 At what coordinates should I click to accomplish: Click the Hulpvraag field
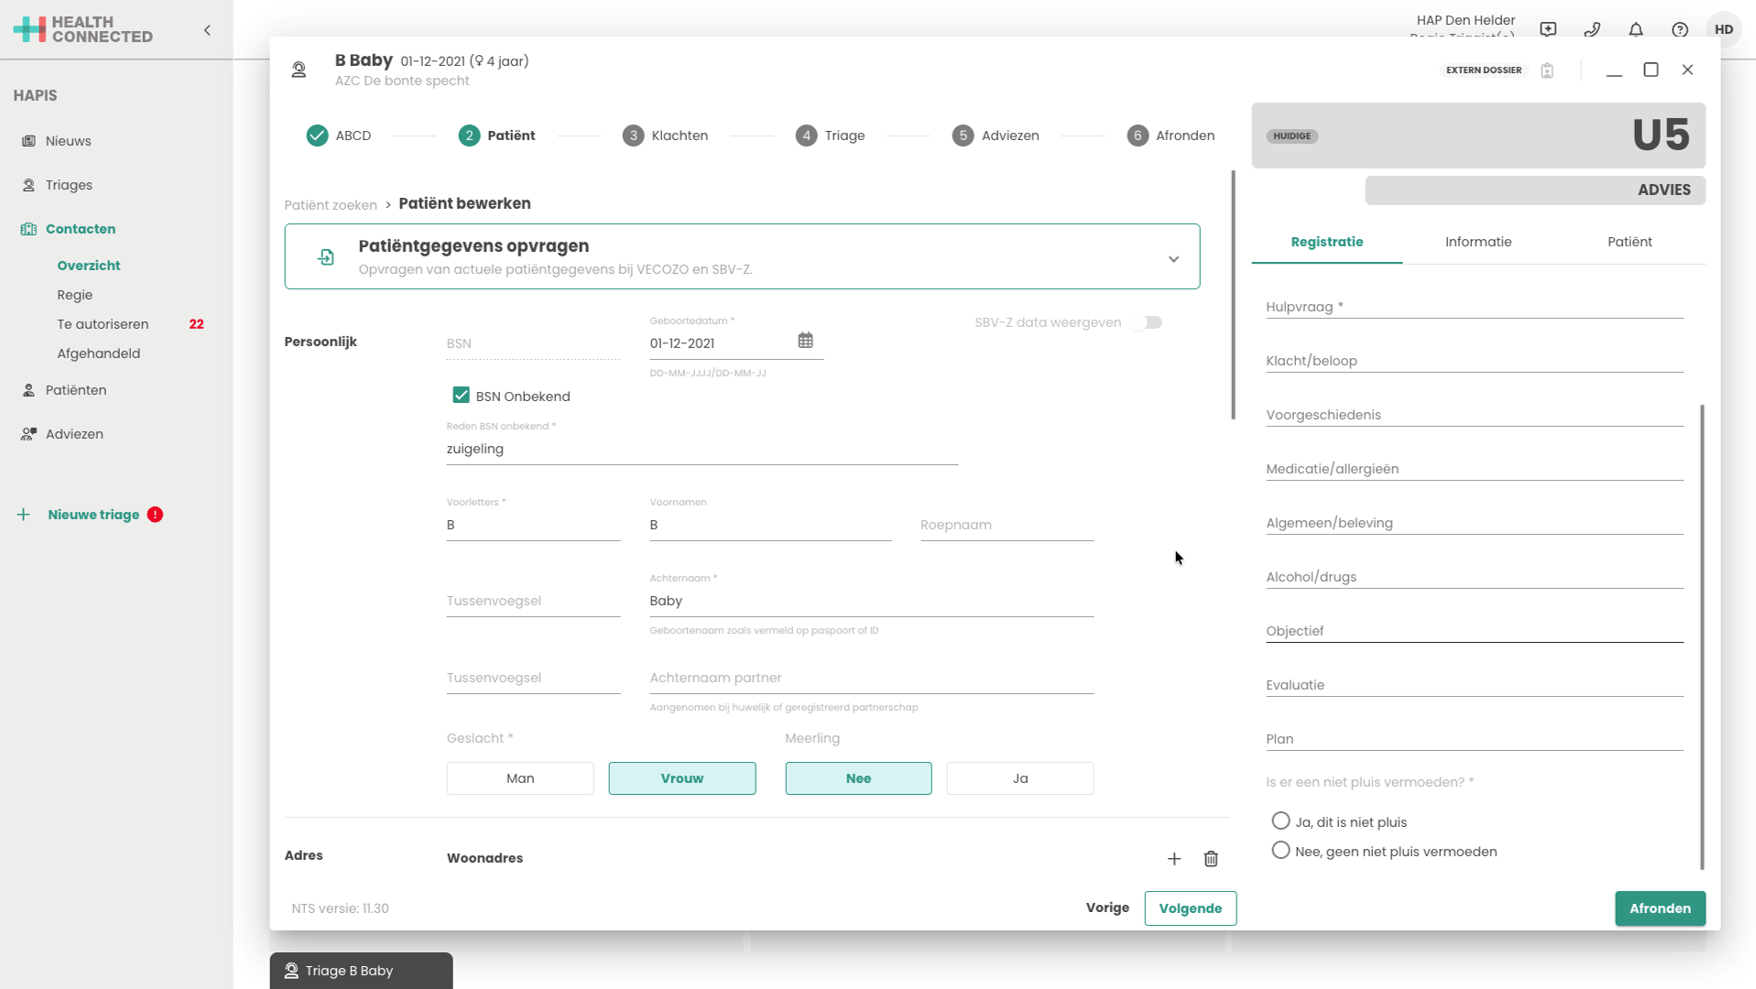(1474, 307)
